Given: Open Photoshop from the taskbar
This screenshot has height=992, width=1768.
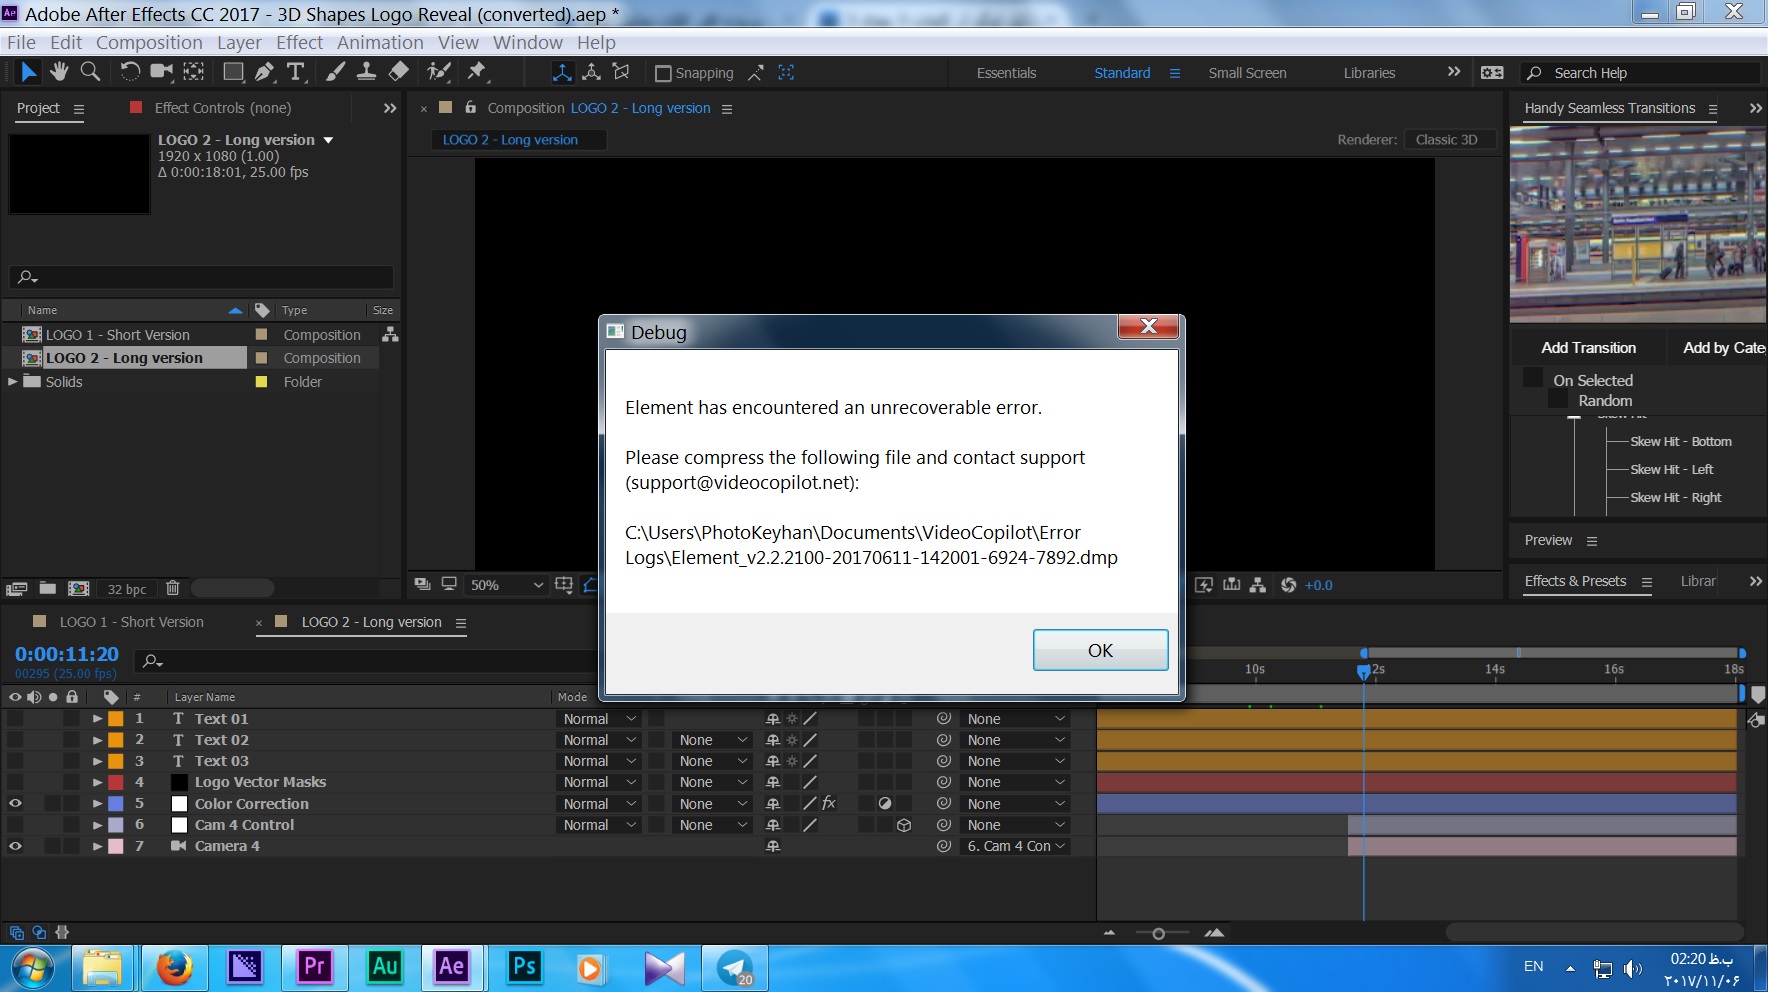Looking at the screenshot, I should click(524, 967).
